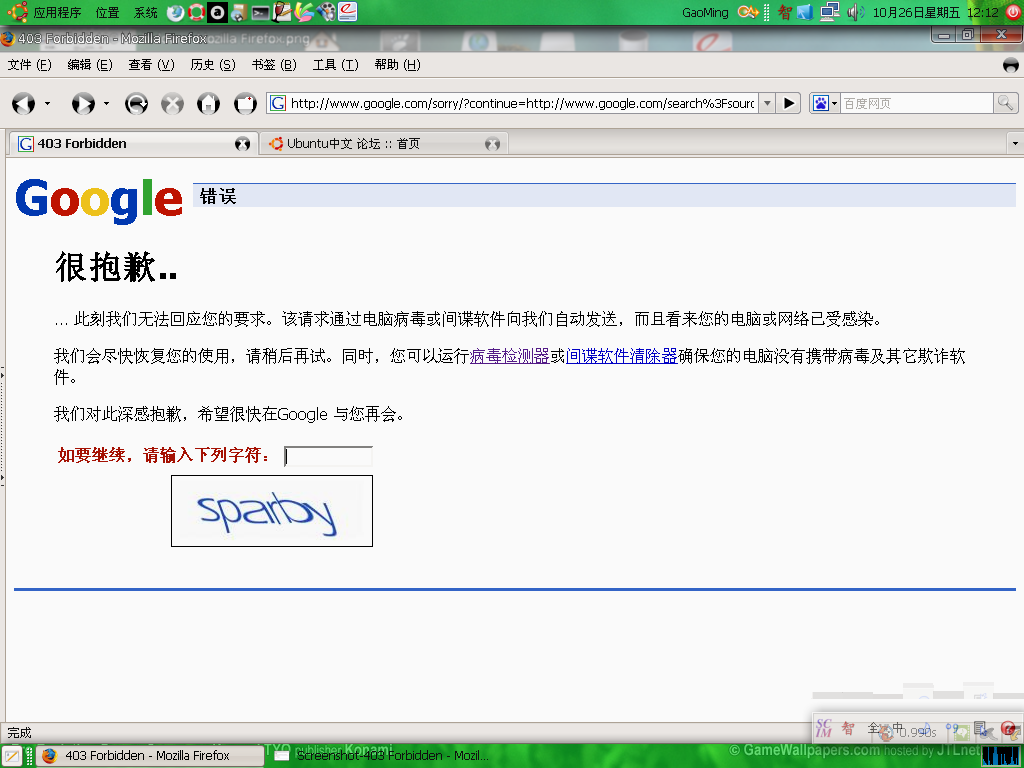
Task: Click the 完成 status bar text
Action: tap(20, 733)
